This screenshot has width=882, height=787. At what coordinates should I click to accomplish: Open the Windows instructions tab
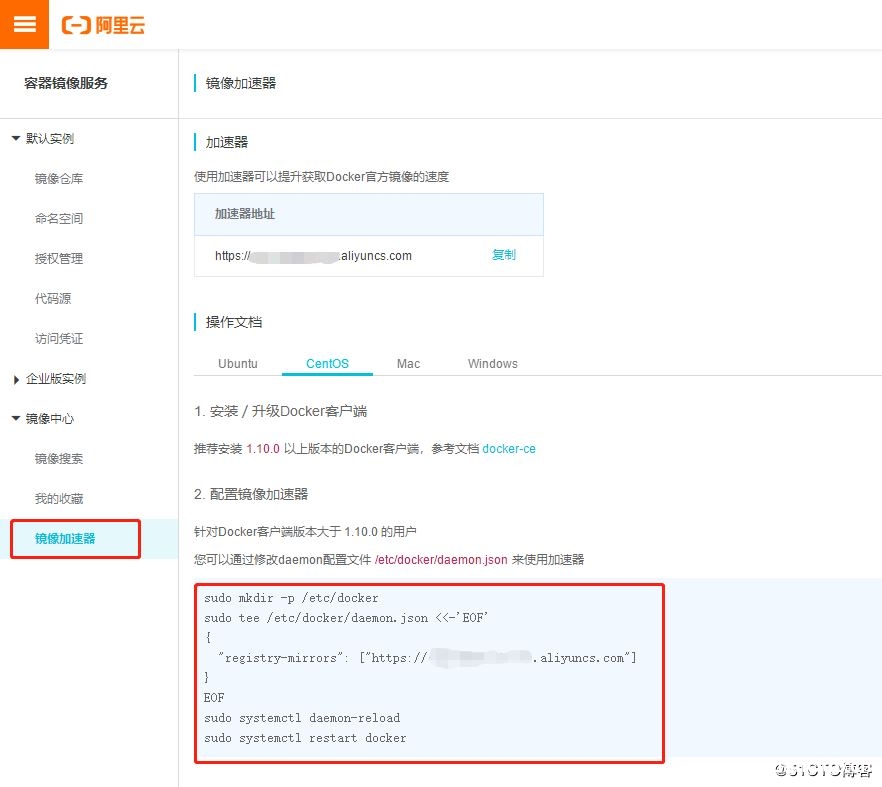[492, 363]
